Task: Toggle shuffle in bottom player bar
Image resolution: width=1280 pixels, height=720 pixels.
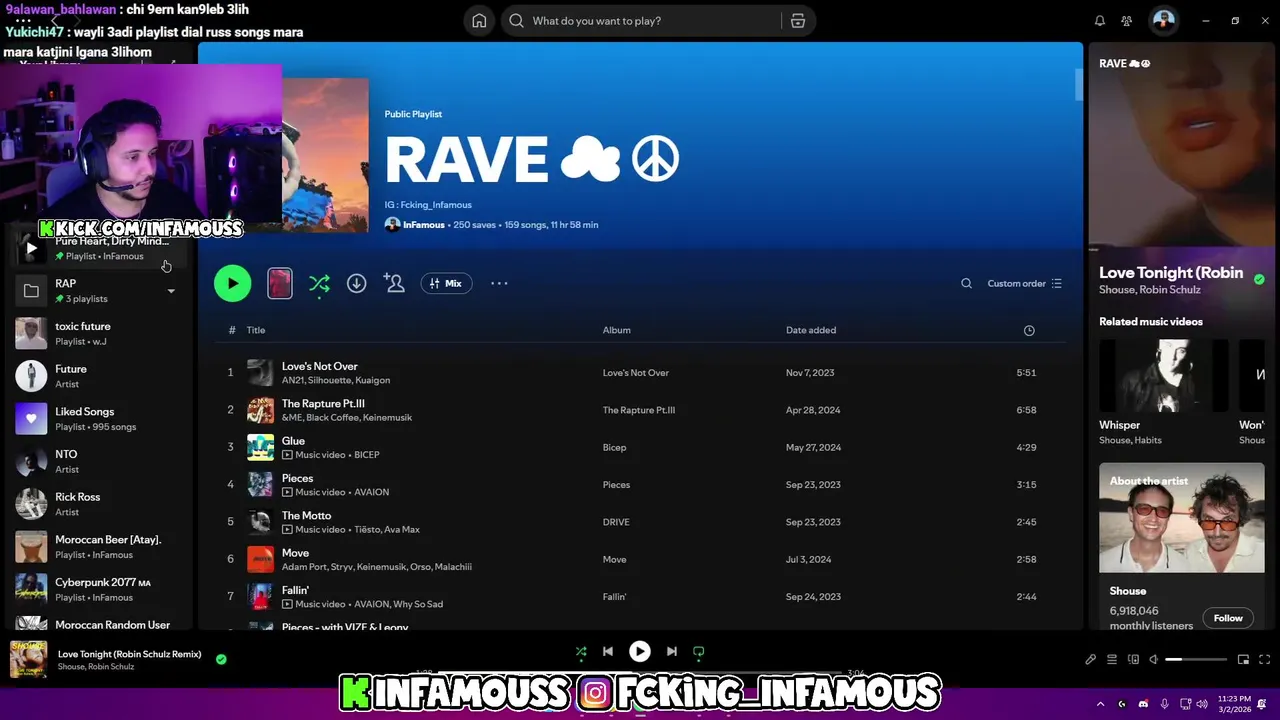Action: click(581, 652)
